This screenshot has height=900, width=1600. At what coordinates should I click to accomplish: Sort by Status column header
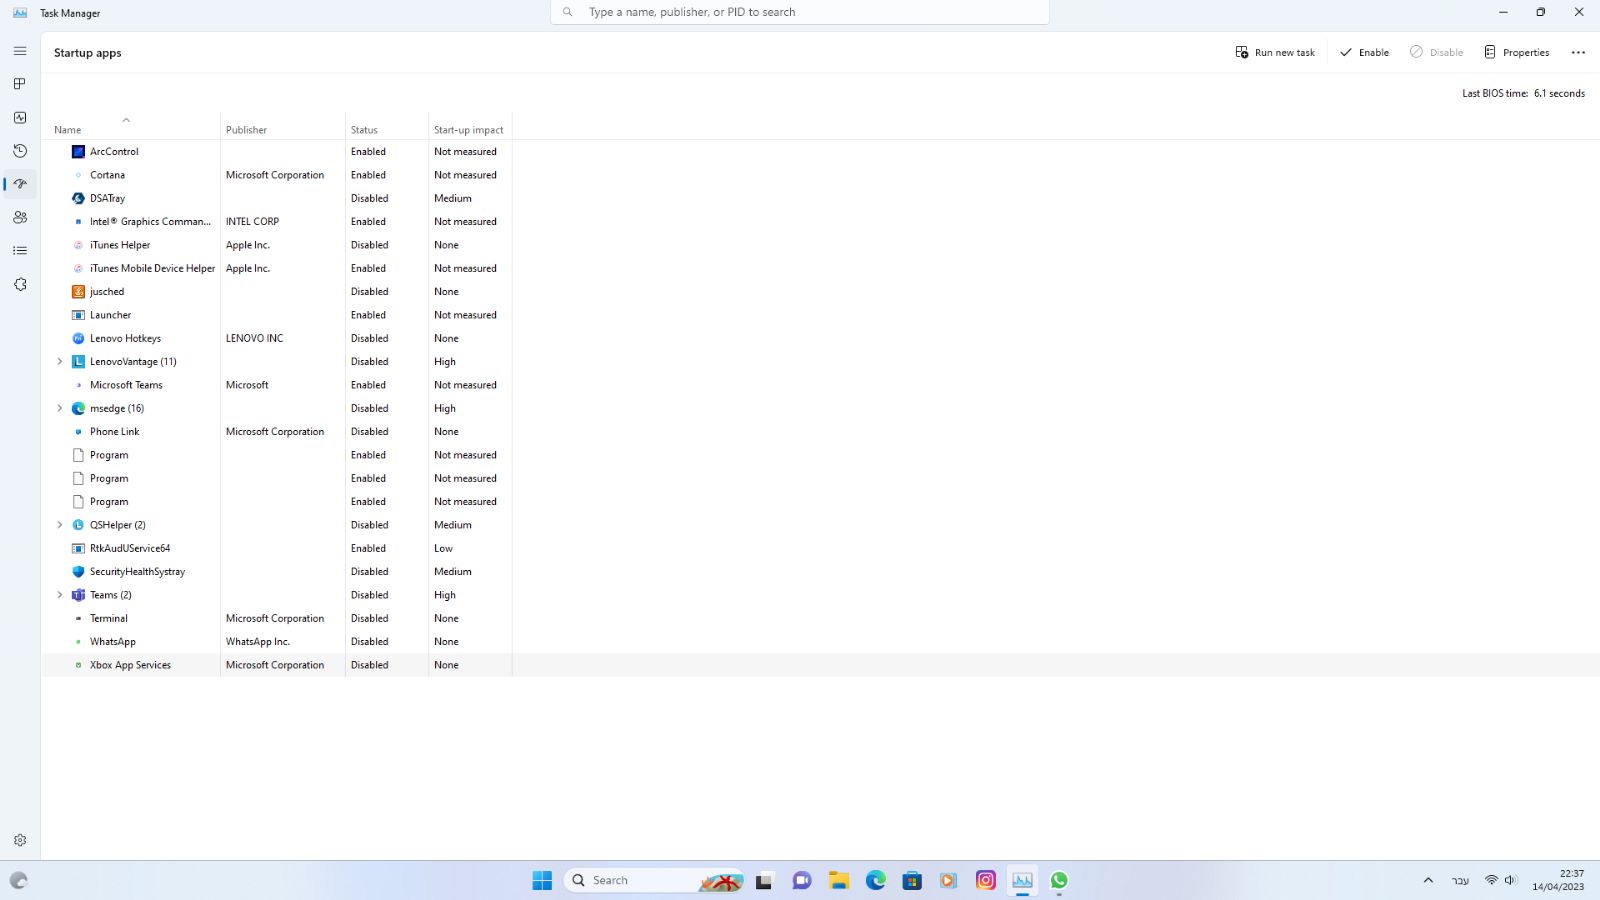[x=387, y=125]
